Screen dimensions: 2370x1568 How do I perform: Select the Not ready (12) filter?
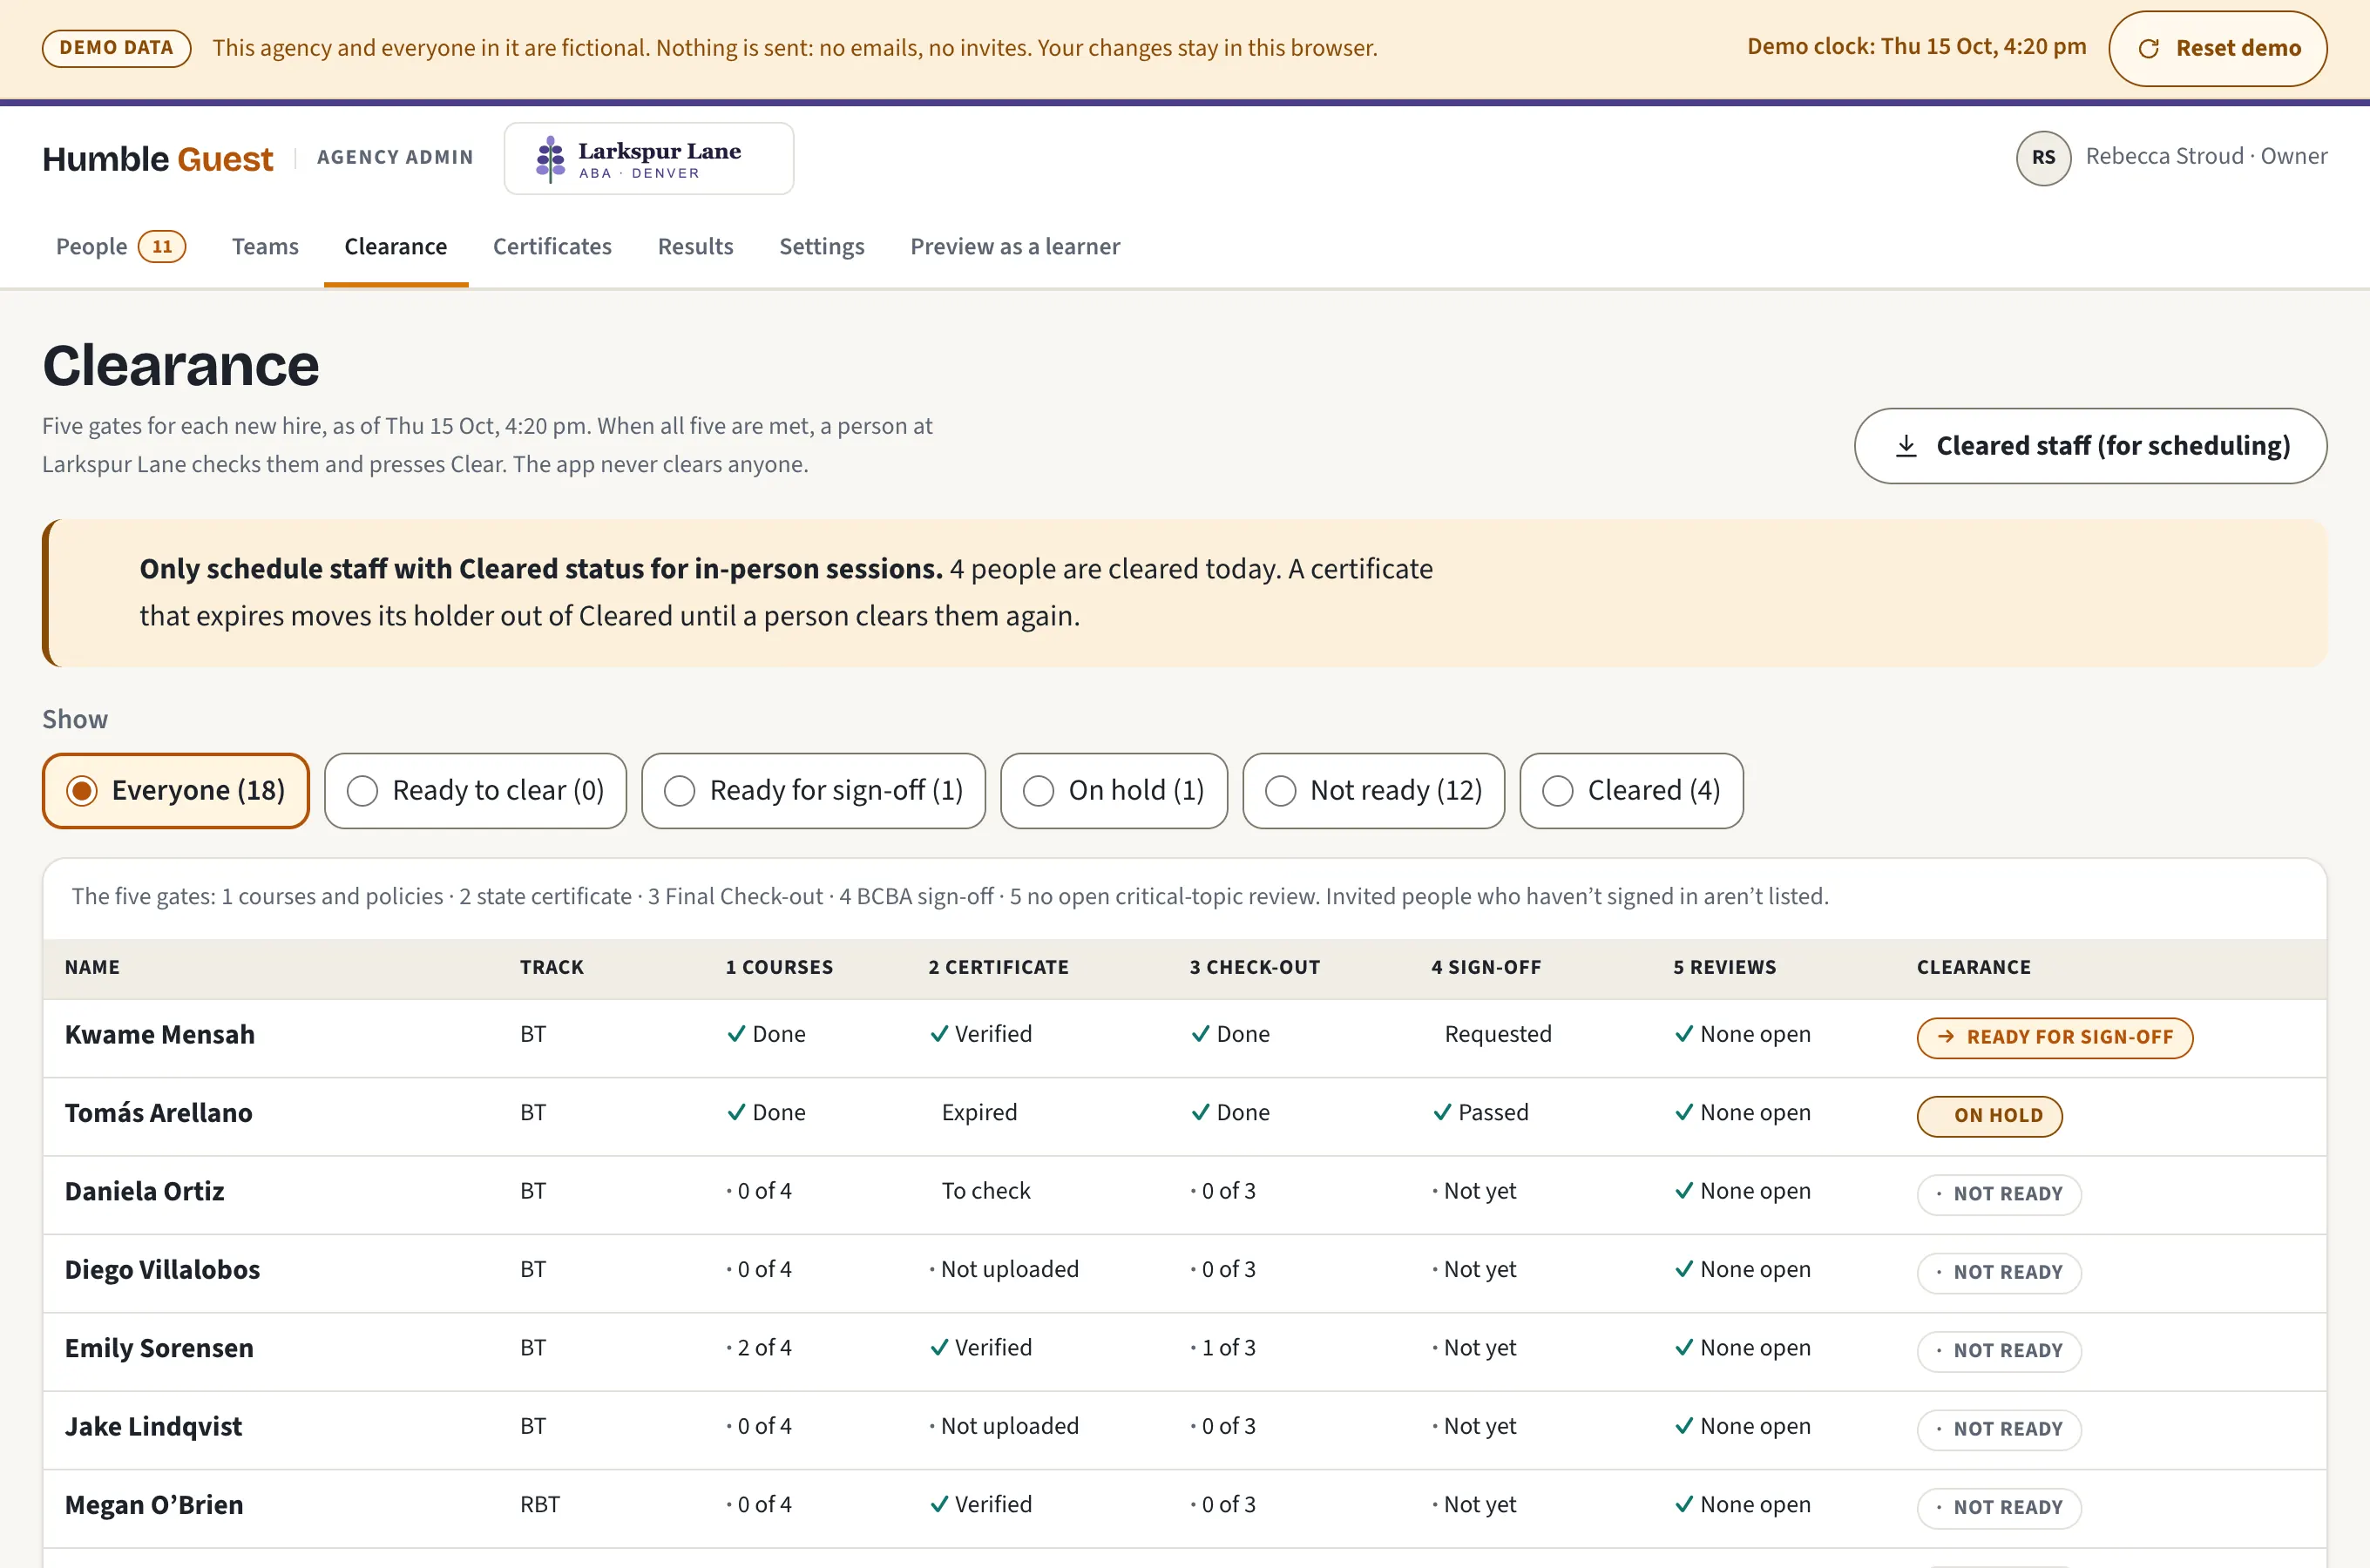tap(1373, 791)
